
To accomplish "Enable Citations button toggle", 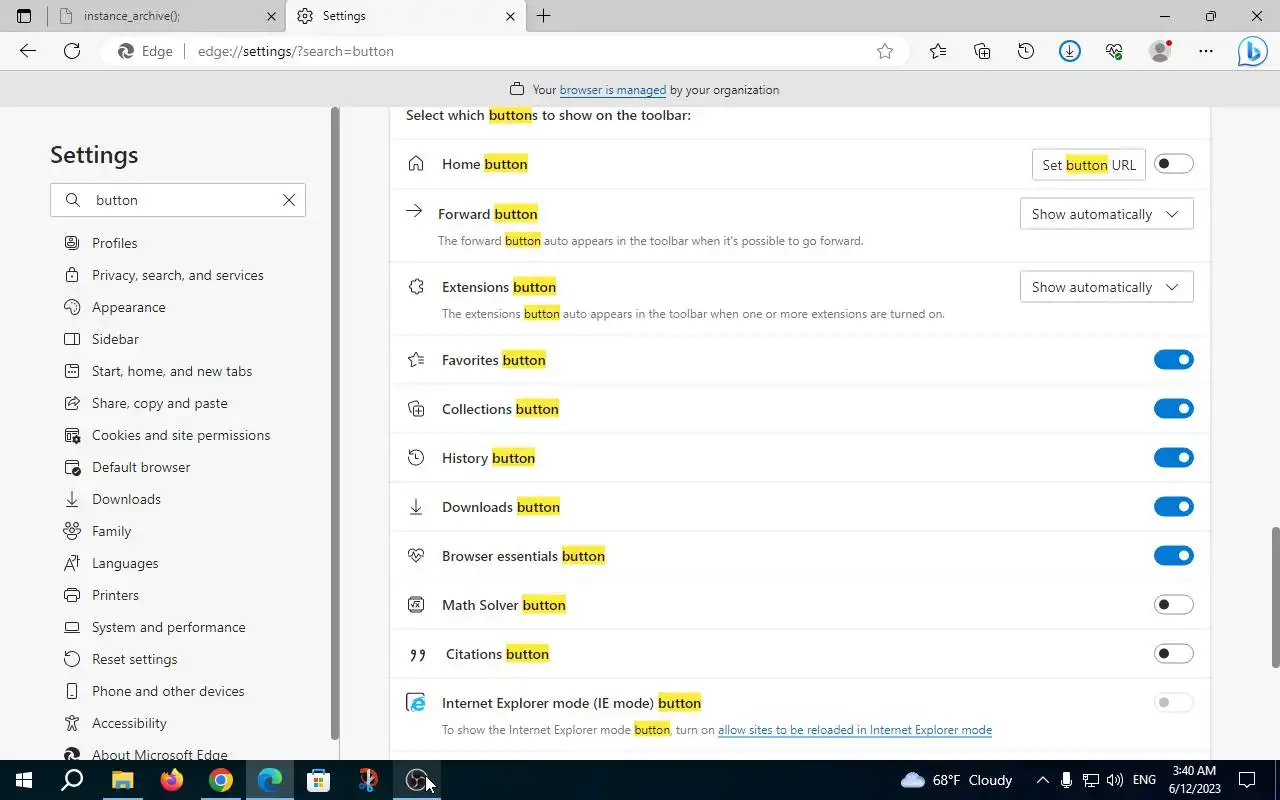I will pos(1174,654).
